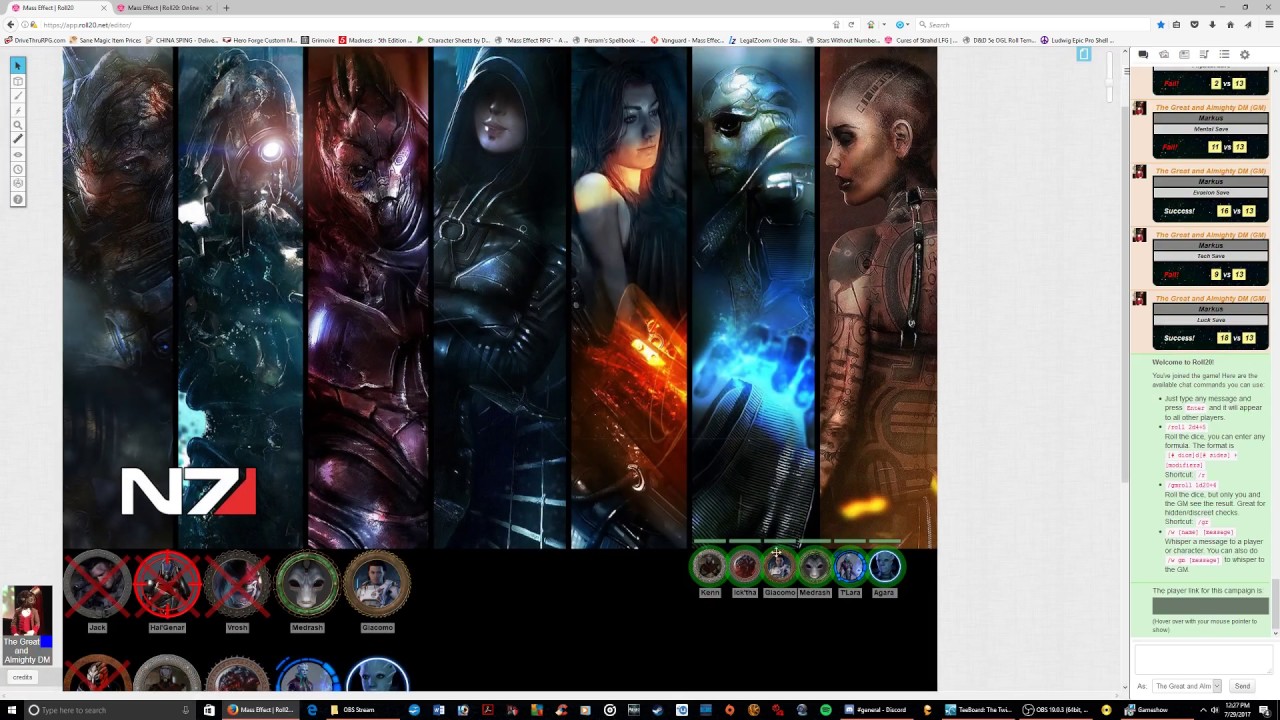1280x720 pixels.
Task: Open the Sane Magic Item Prices bookmark
Action: coord(106,40)
